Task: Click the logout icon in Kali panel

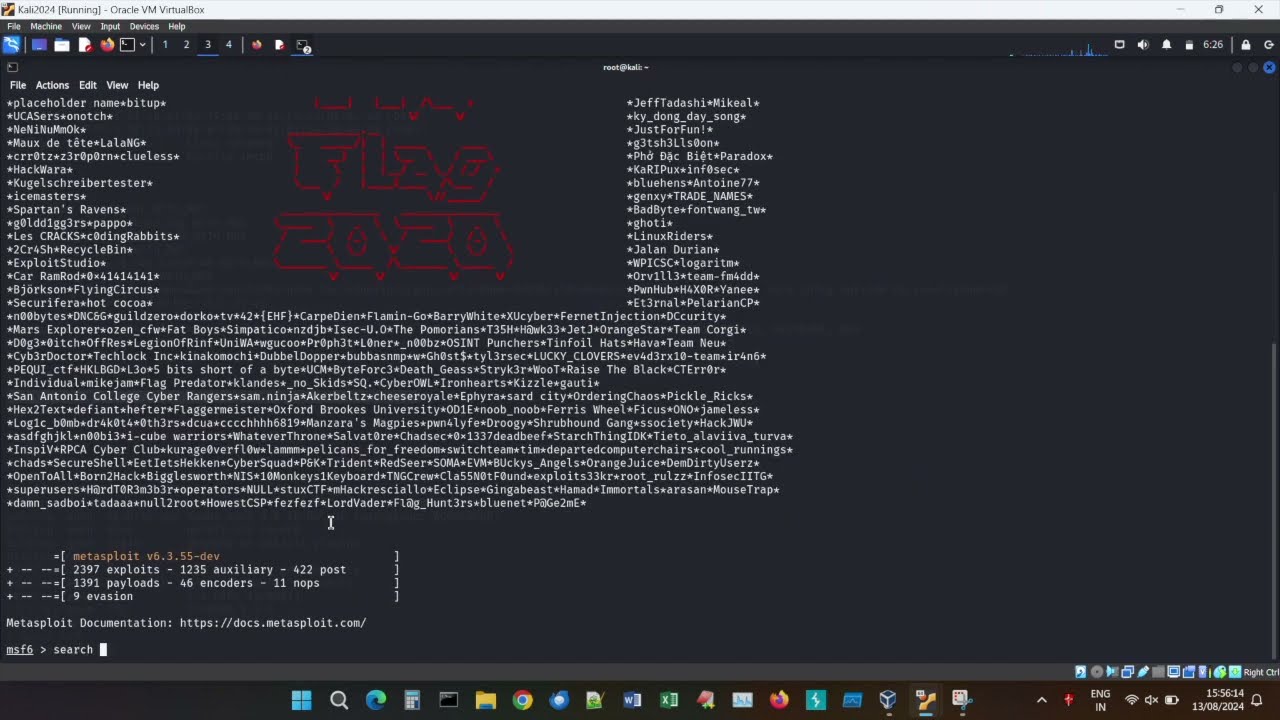Action: click(x=1269, y=45)
